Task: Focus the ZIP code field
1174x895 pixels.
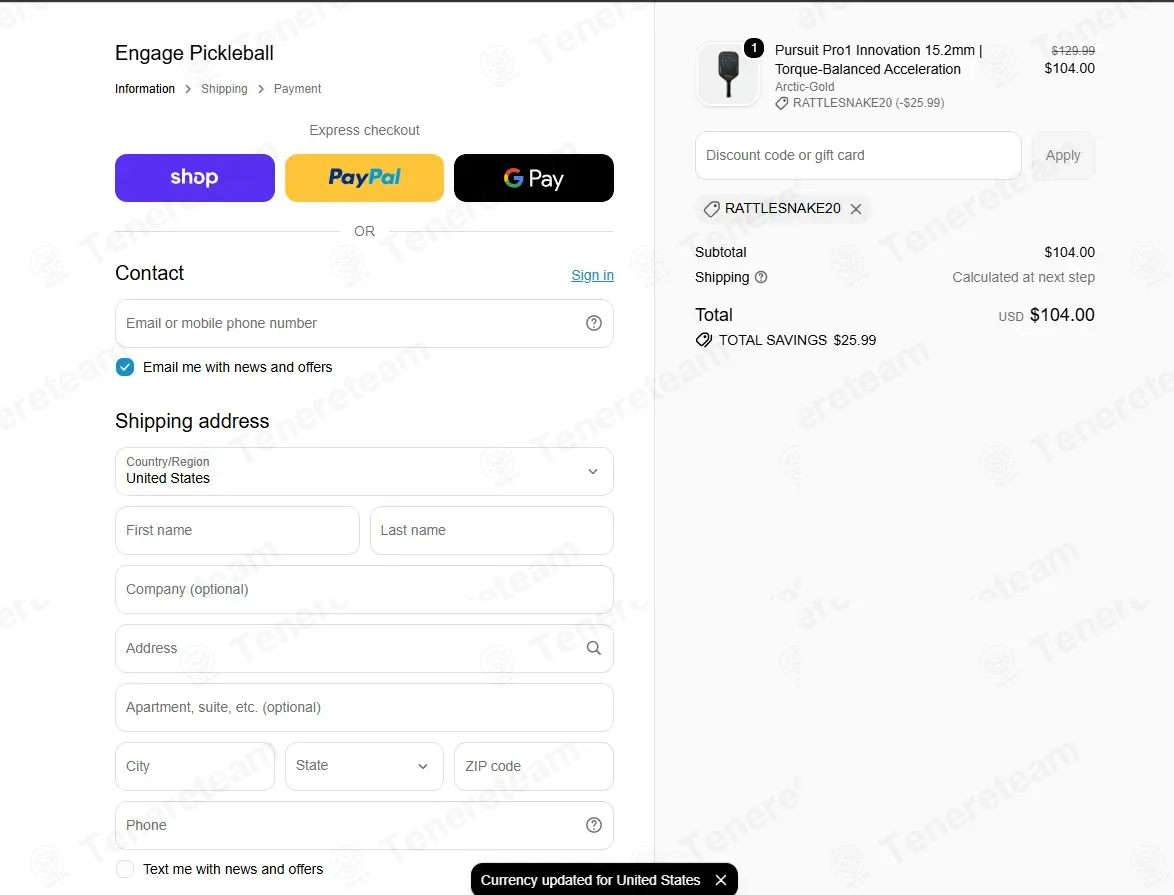Action: tap(534, 766)
